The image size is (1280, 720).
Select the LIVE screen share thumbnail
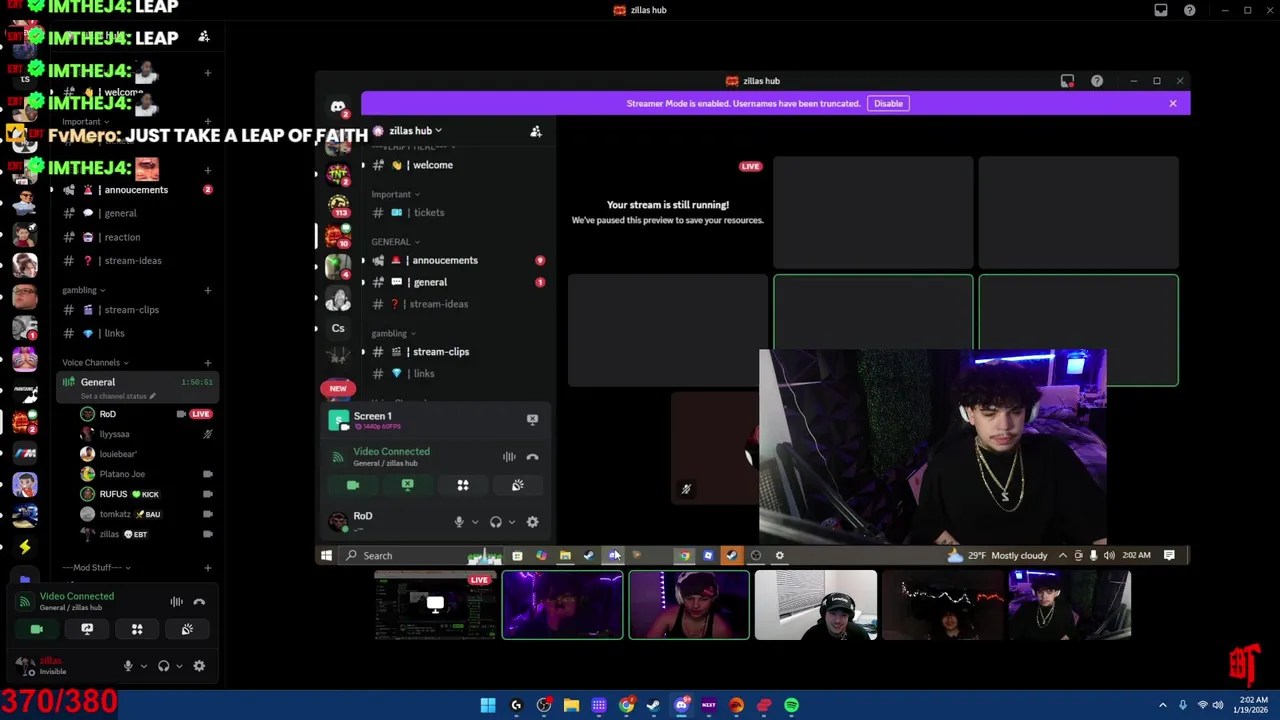(435, 605)
